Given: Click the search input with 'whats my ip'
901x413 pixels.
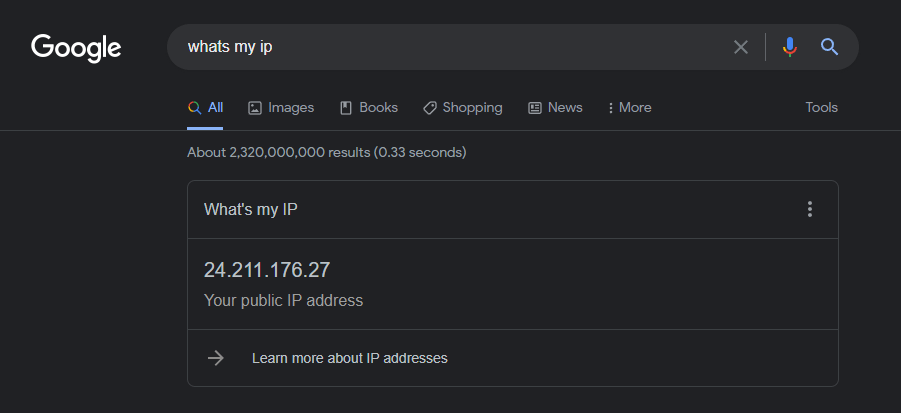Looking at the screenshot, I should pos(450,47).
